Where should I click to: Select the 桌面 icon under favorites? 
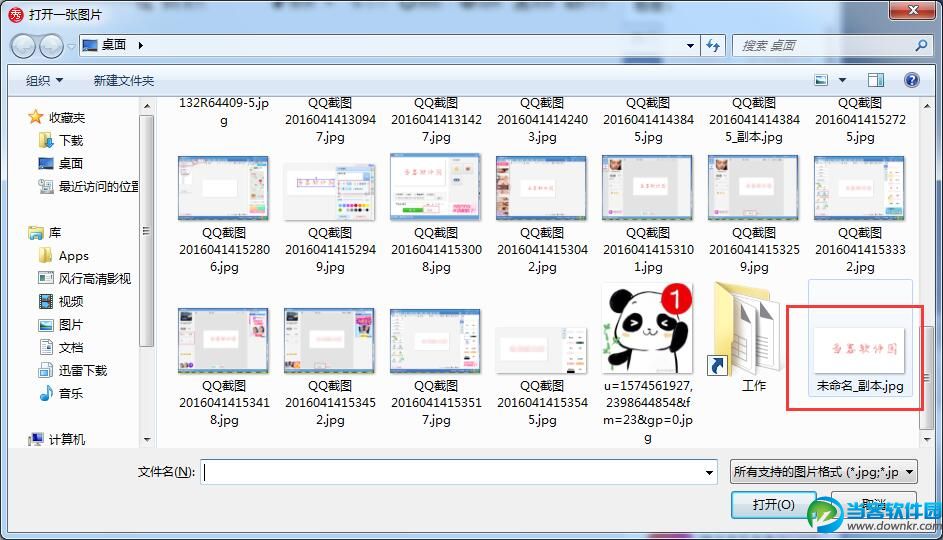[46, 163]
